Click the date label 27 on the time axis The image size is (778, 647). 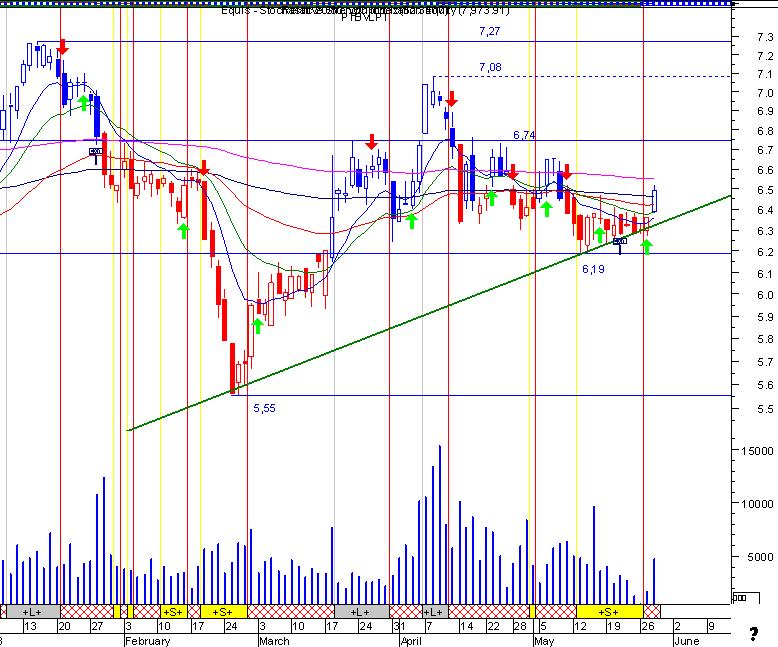[x=97, y=626]
